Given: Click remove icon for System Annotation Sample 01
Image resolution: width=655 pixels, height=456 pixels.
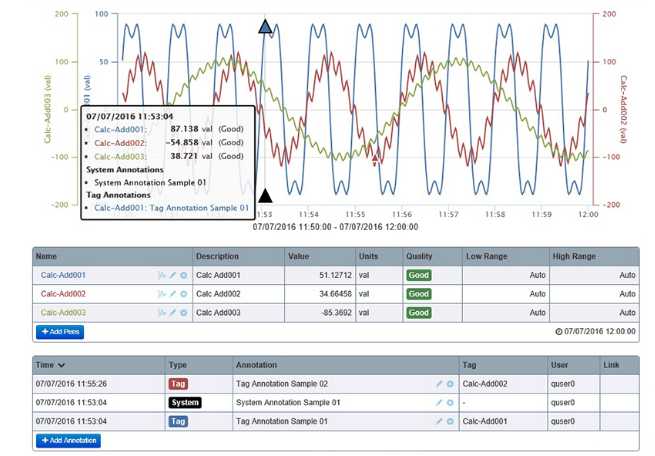Looking at the screenshot, I should tap(450, 402).
